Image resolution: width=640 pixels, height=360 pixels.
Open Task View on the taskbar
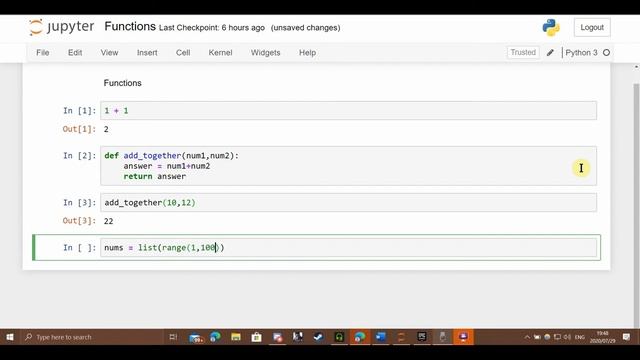173,337
